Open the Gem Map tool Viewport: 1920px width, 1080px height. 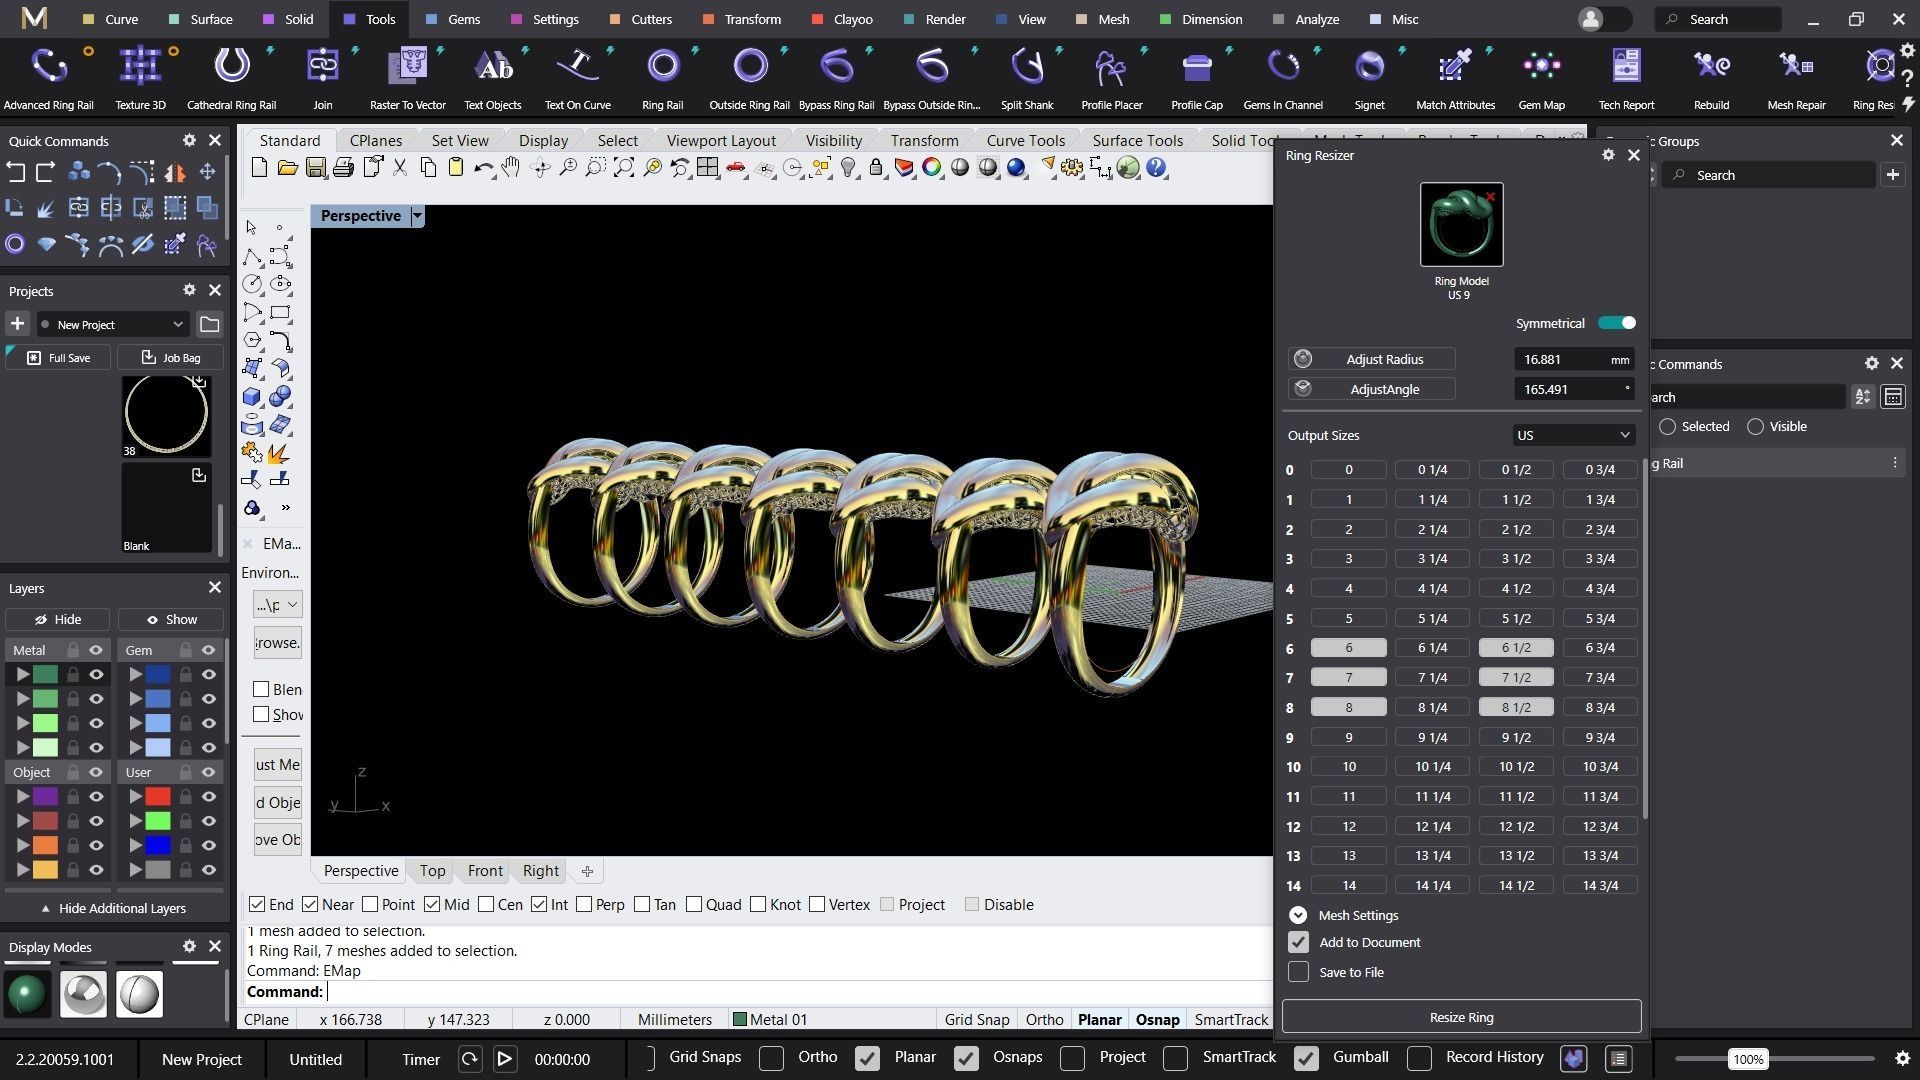[x=1541, y=78]
